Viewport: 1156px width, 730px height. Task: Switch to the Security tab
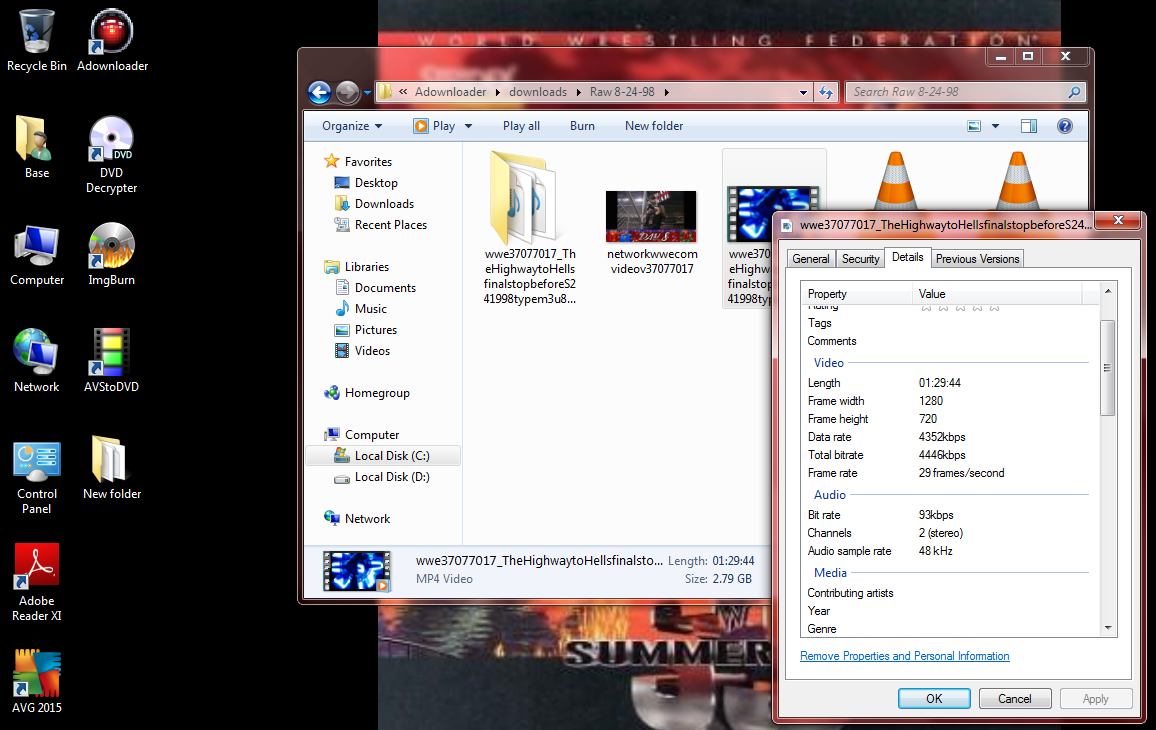pos(860,259)
